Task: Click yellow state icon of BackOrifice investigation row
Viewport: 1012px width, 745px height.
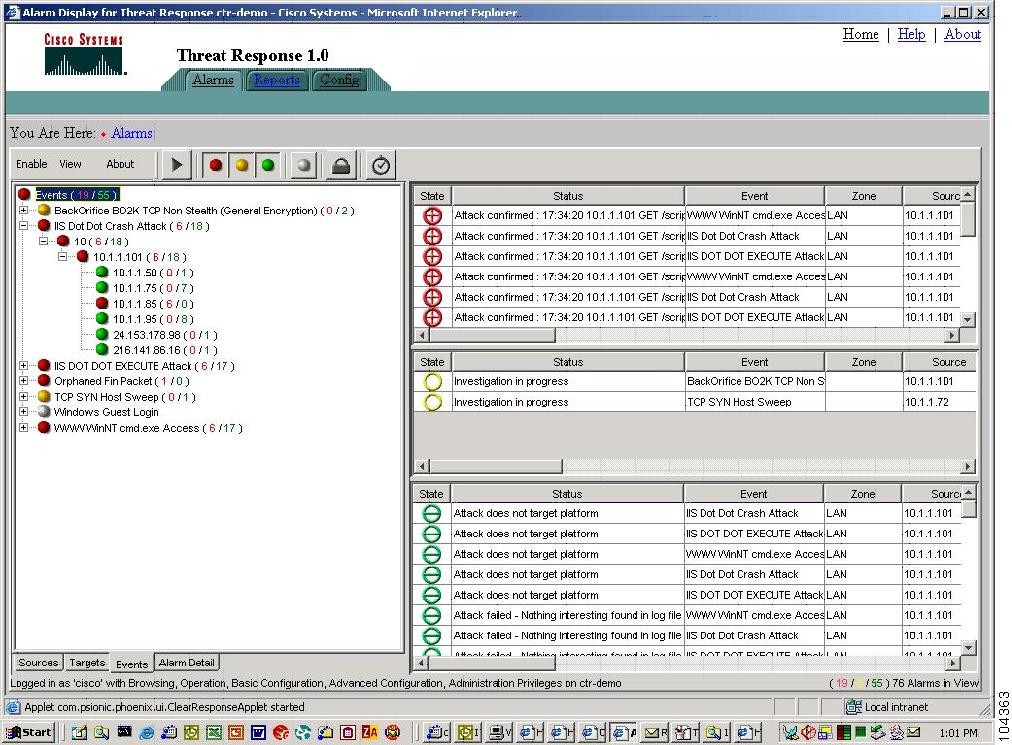Action: click(x=432, y=382)
